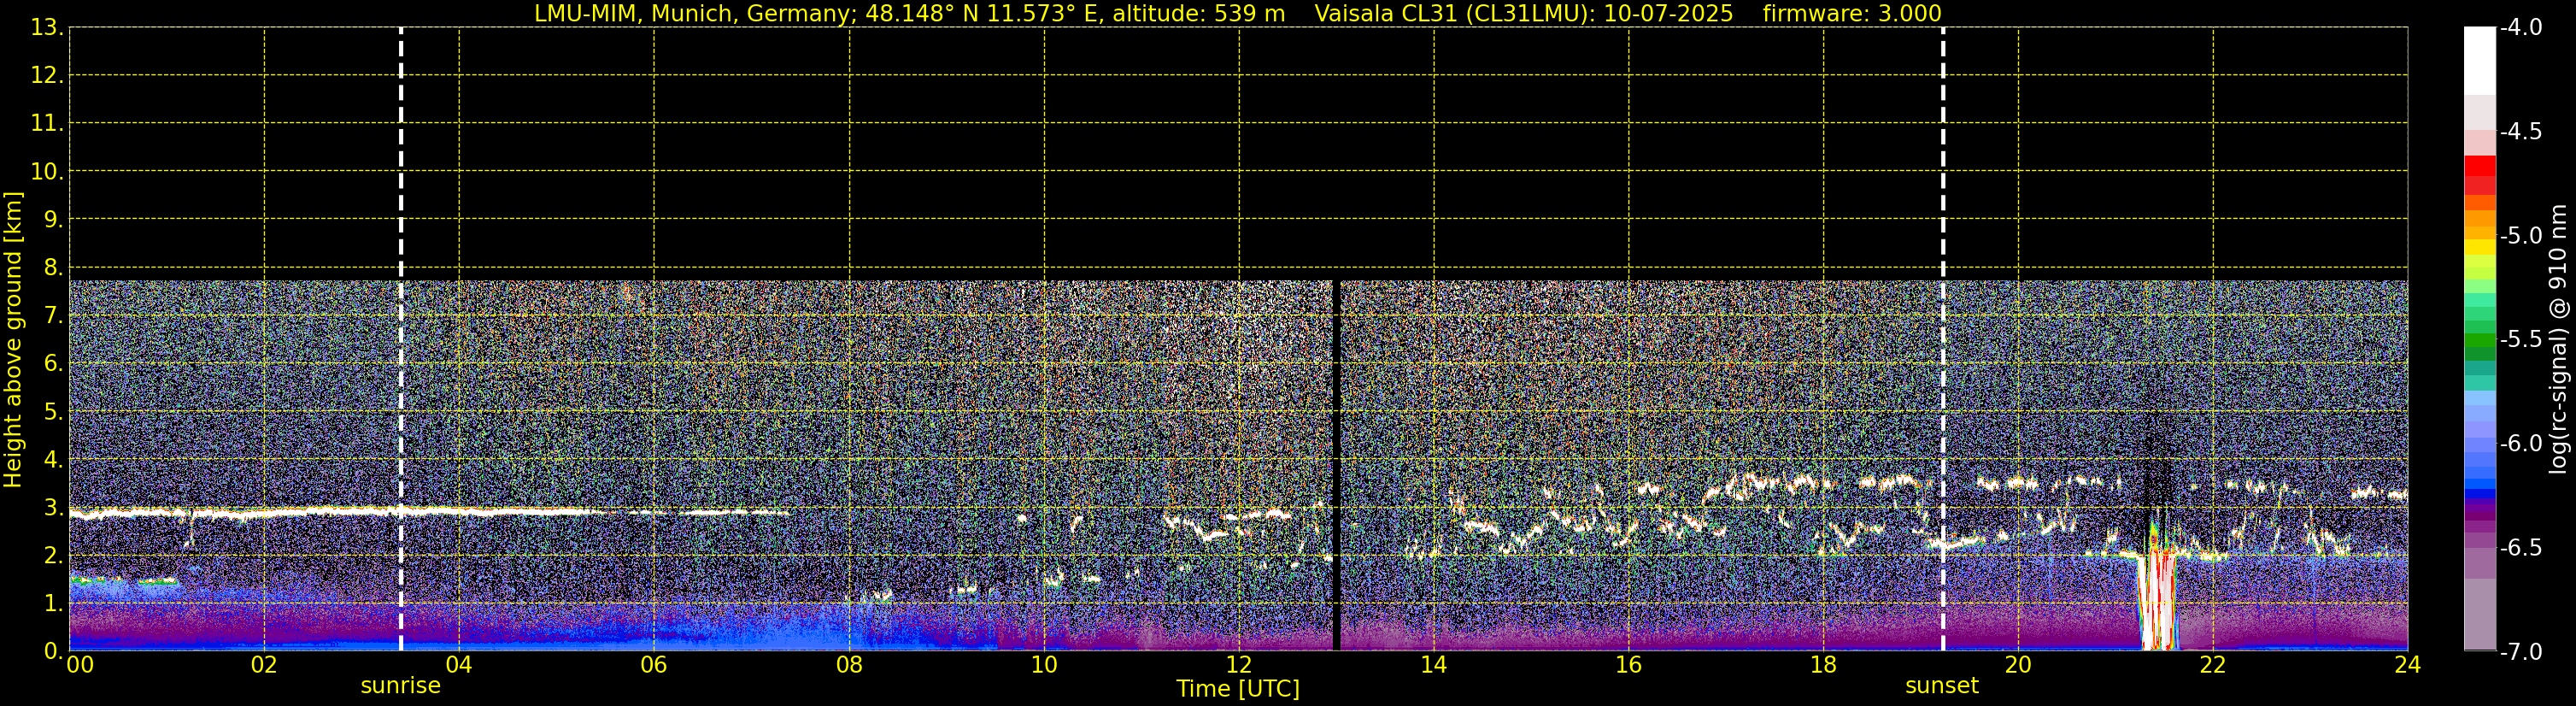
Task: Click the 'Time [UTC]' axis label
Action: 1238,689
